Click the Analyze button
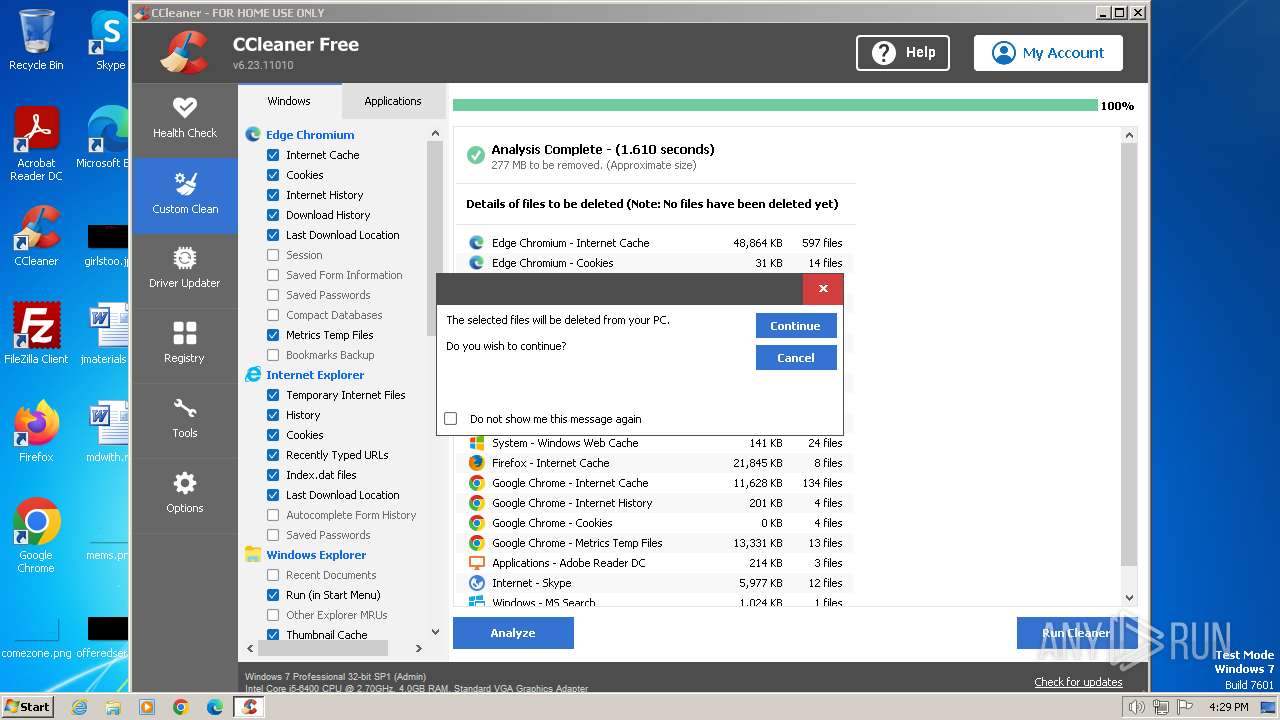 (513, 633)
